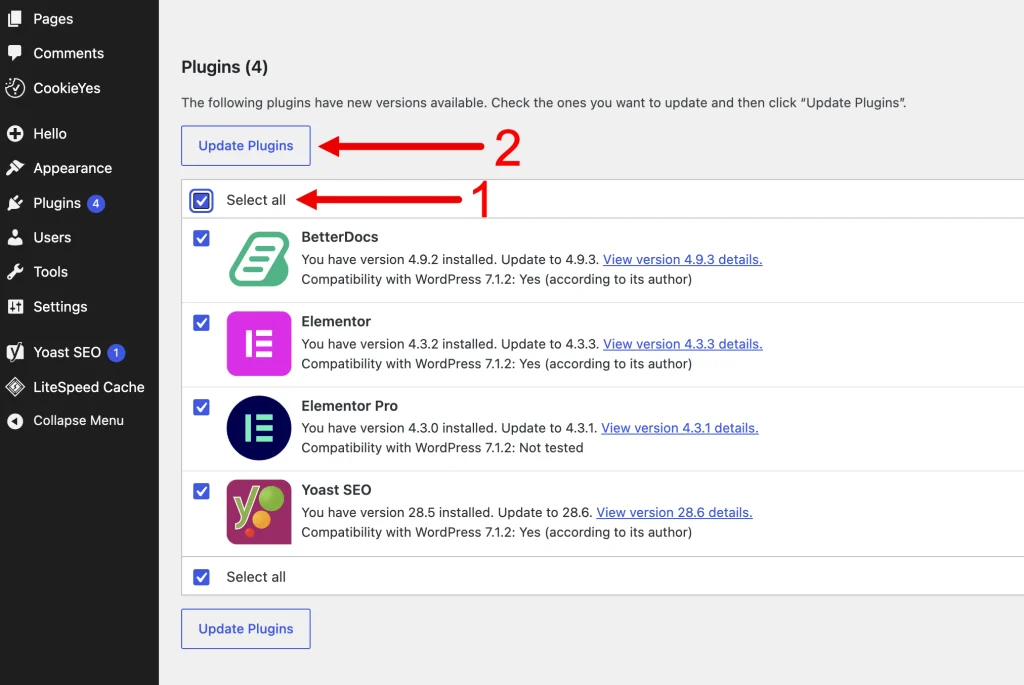1024x685 pixels.
Task: Open CookieYes menu item
Action: point(67,88)
